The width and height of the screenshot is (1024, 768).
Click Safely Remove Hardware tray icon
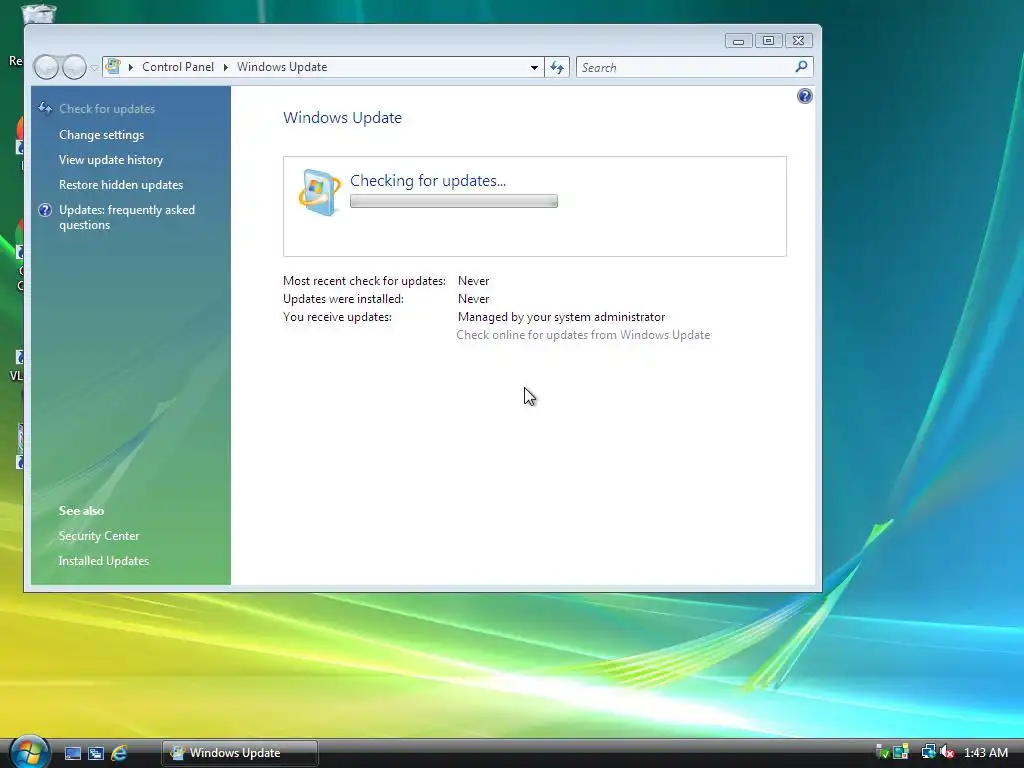[882, 752]
